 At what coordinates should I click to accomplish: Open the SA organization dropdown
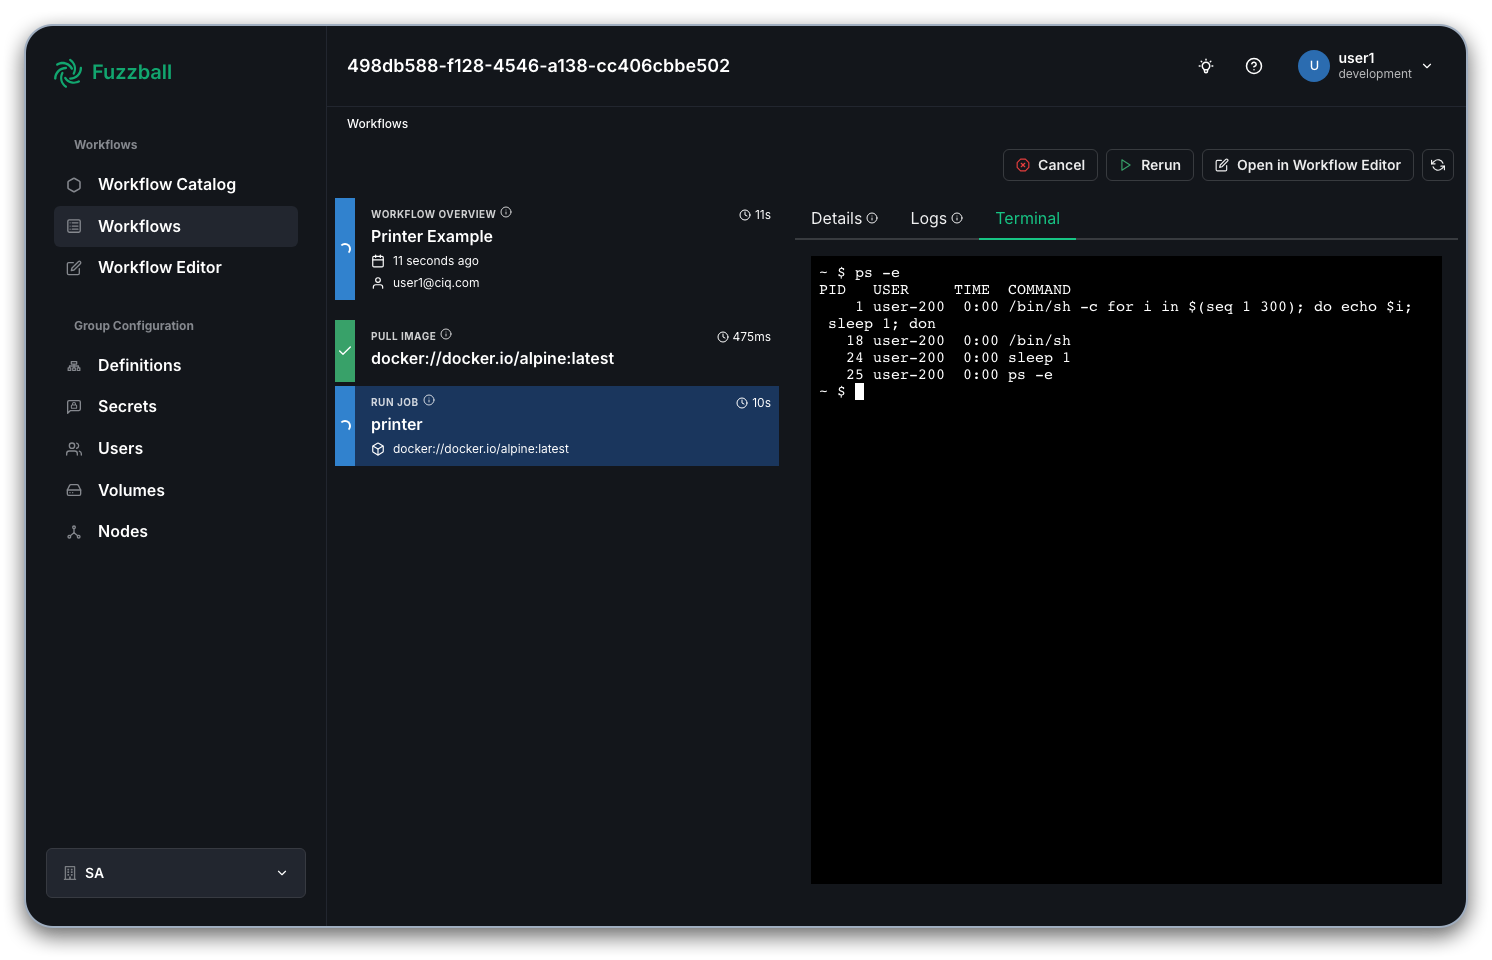pyautogui.click(x=176, y=873)
